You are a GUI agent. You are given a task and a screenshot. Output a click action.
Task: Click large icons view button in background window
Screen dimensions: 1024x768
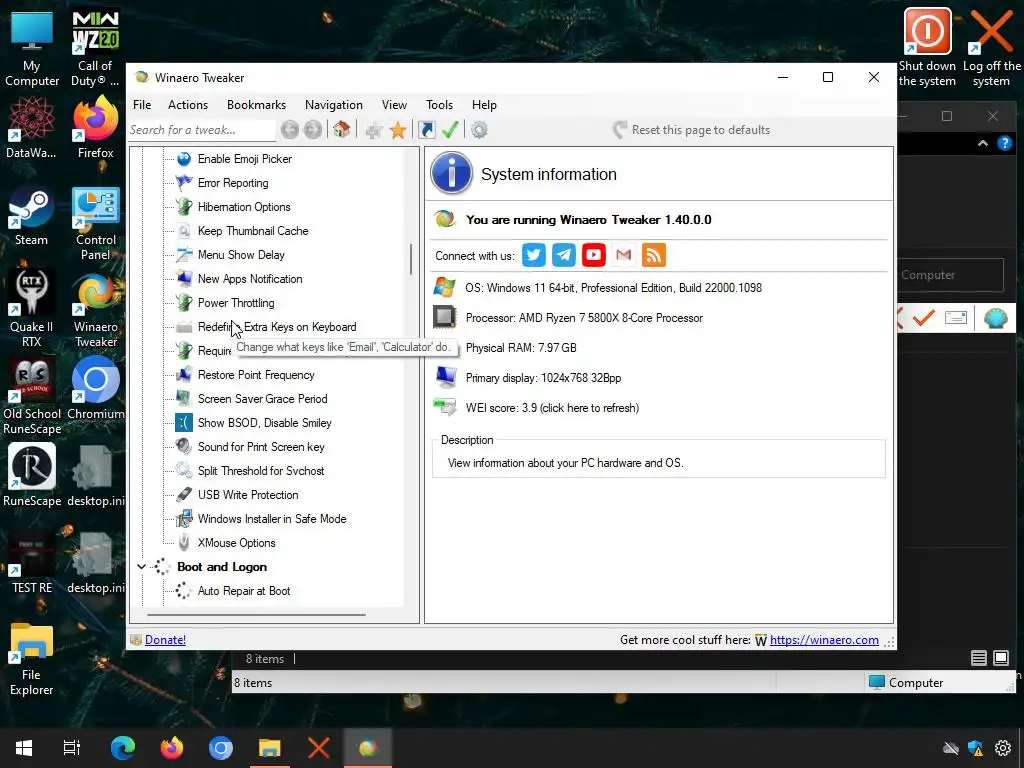coord(1000,658)
